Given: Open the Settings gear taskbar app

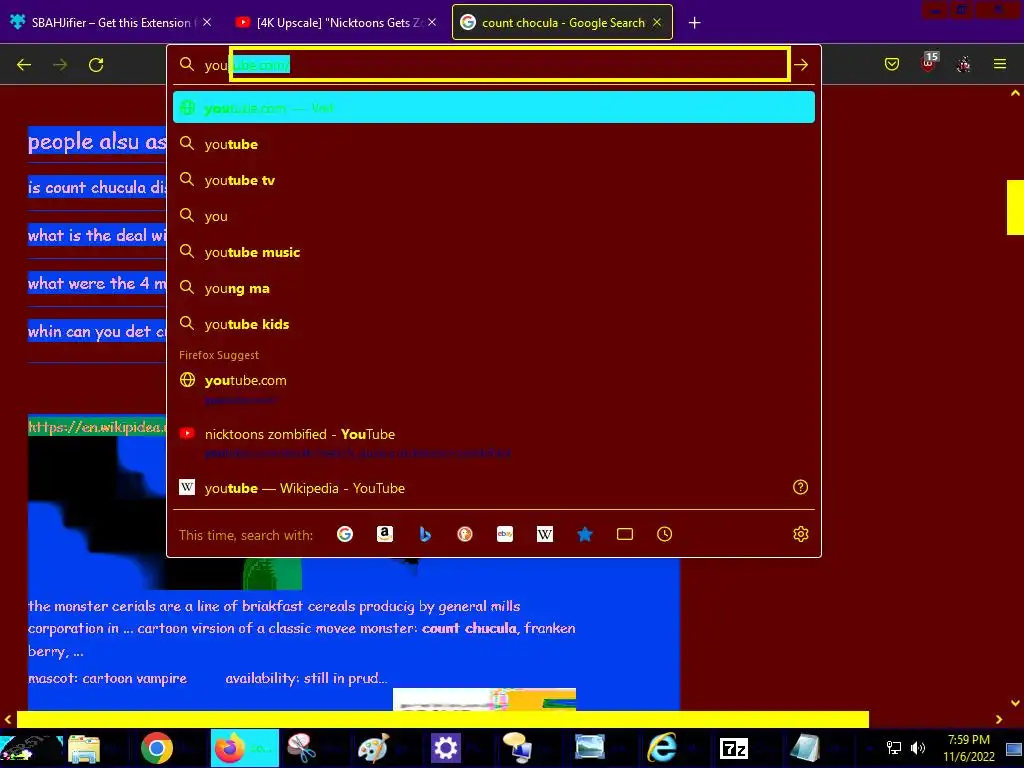Looking at the screenshot, I should (445, 748).
